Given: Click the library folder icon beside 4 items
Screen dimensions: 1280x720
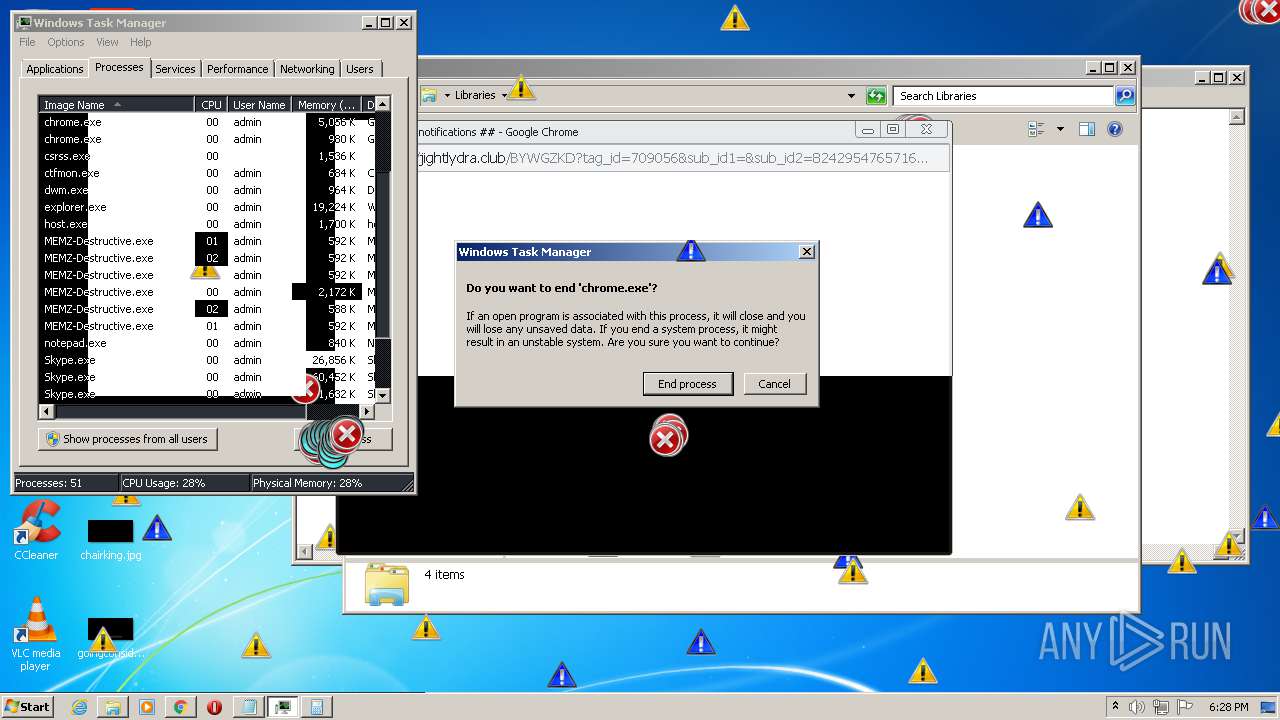Looking at the screenshot, I should [x=387, y=584].
